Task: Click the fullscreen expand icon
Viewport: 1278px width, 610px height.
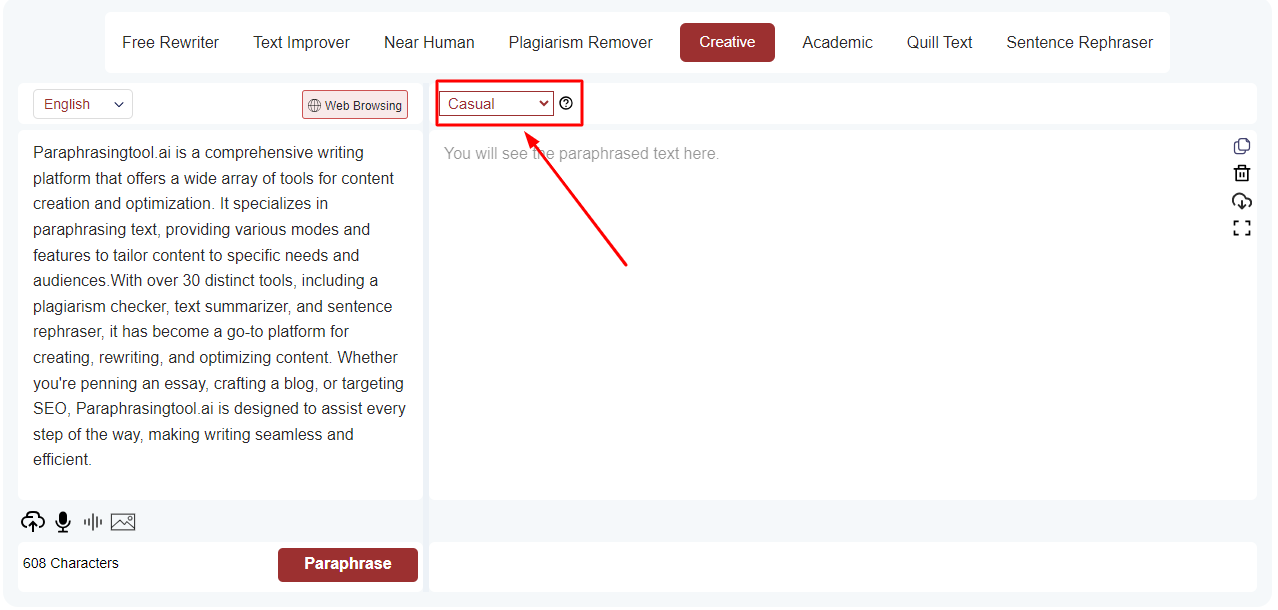Action: click(x=1242, y=228)
